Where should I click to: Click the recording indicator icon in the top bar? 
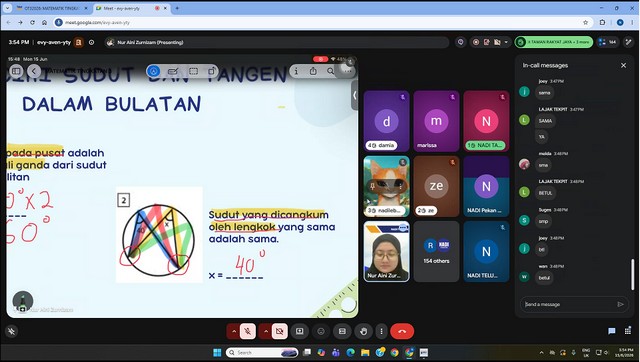pos(476,42)
